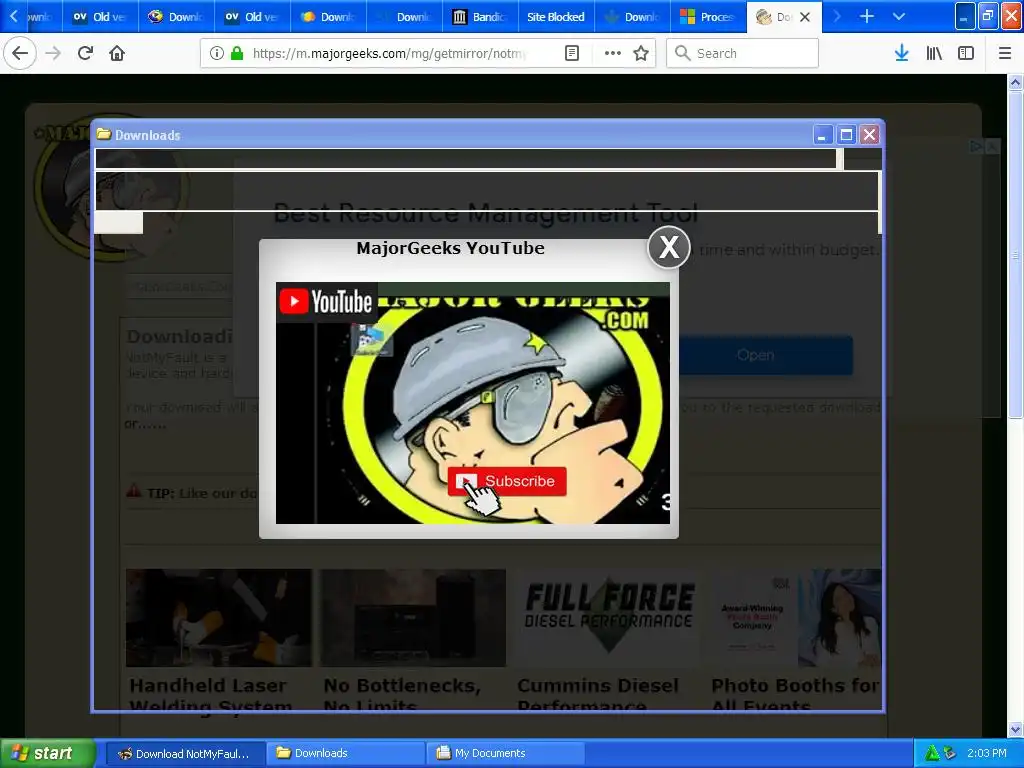The width and height of the screenshot is (1024, 768).
Task: Click the Downloads folder icon in title bar
Action: point(103,135)
